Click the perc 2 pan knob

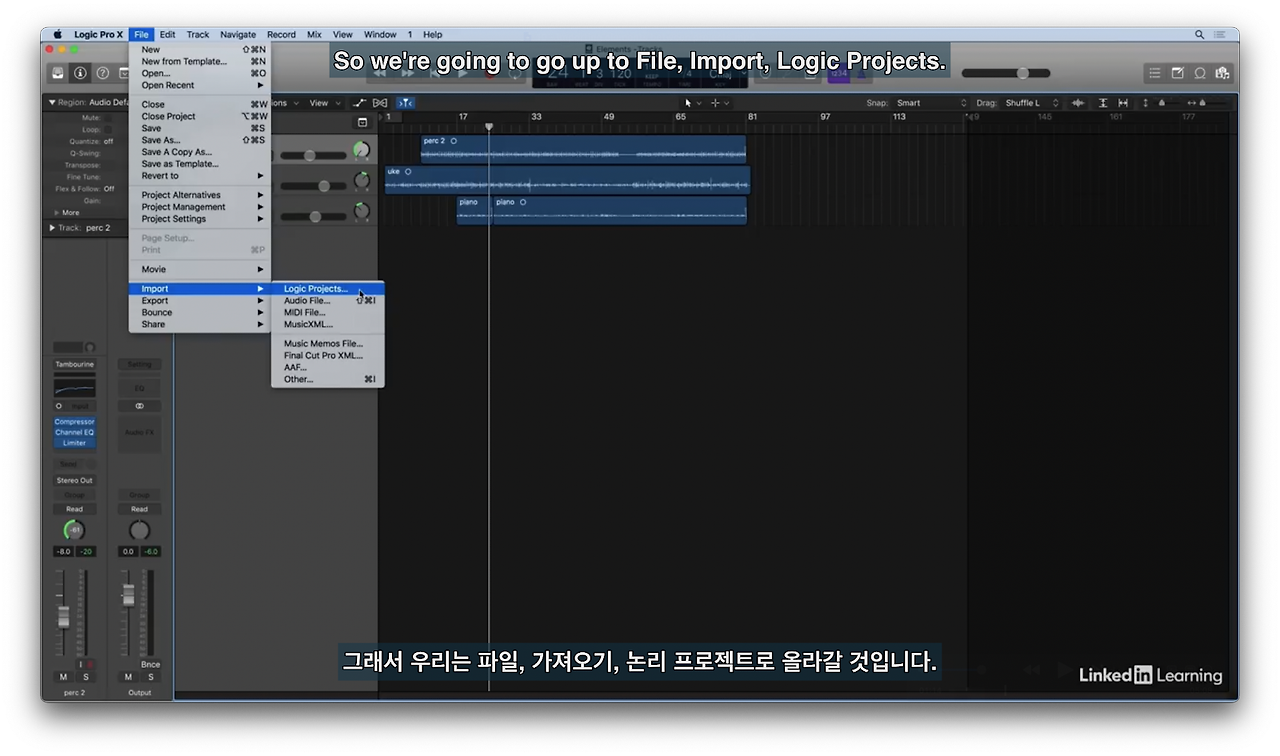75,530
